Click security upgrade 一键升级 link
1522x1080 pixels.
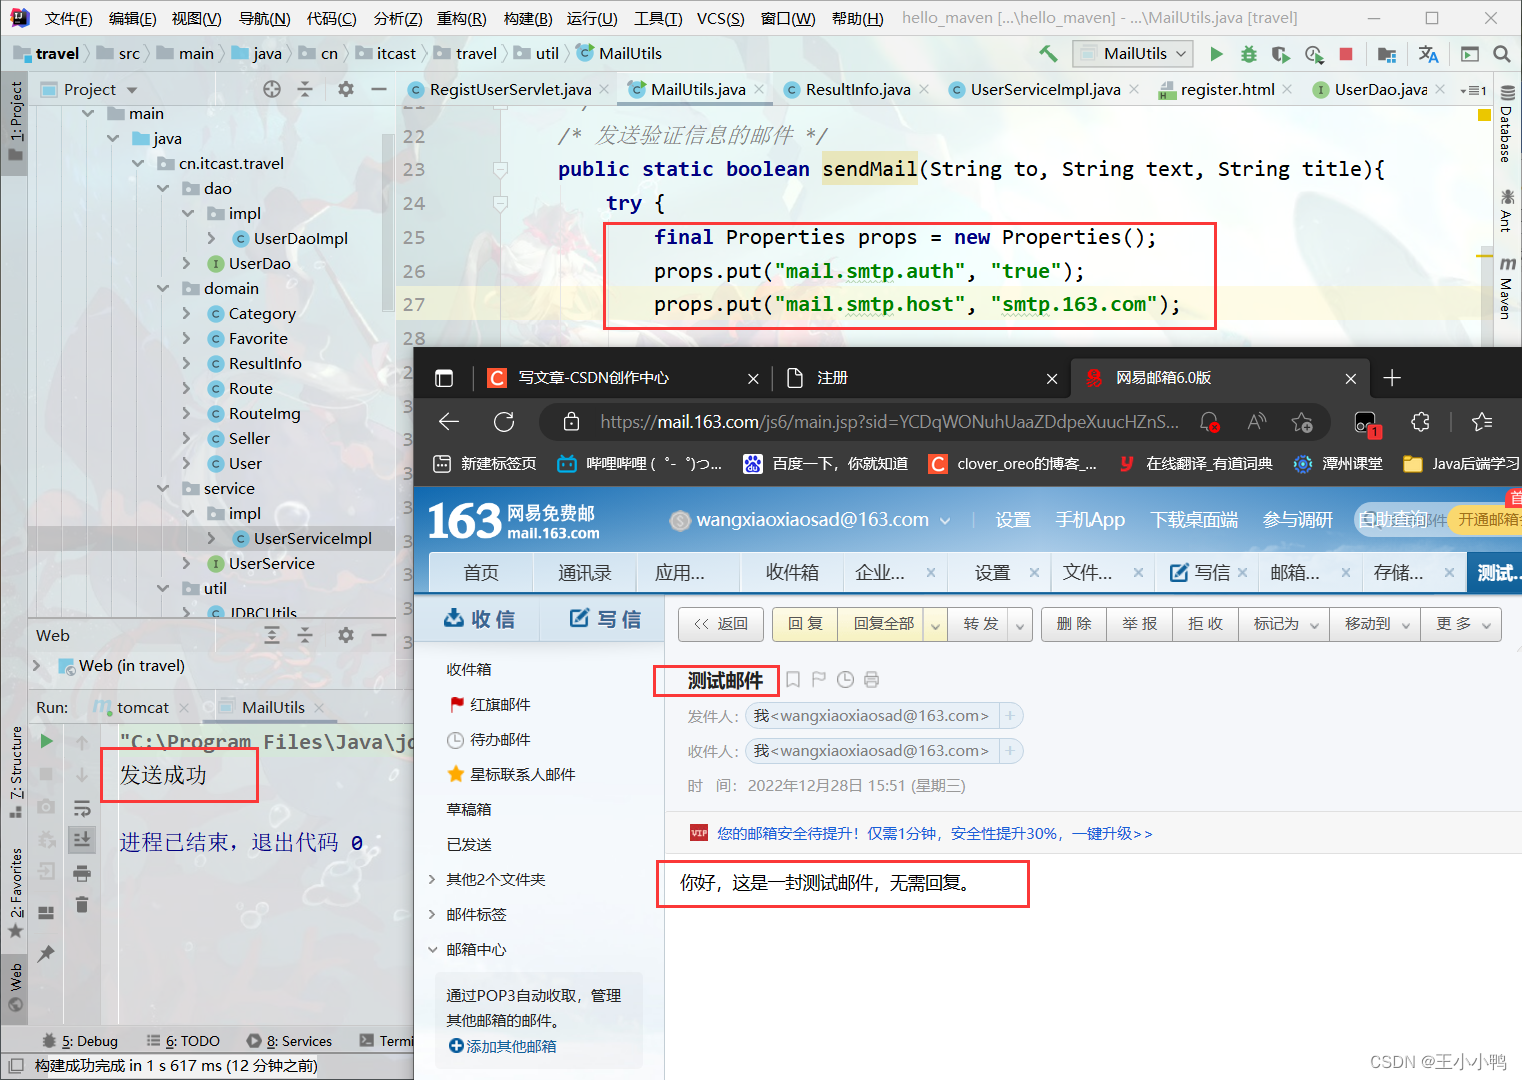tap(1112, 833)
